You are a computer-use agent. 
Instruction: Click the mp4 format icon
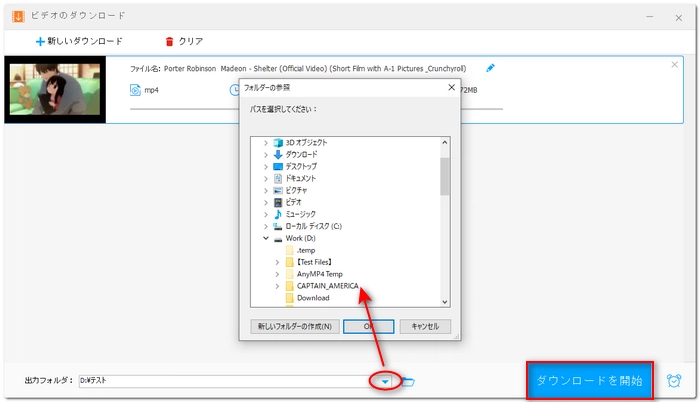pyautogui.click(x=135, y=90)
